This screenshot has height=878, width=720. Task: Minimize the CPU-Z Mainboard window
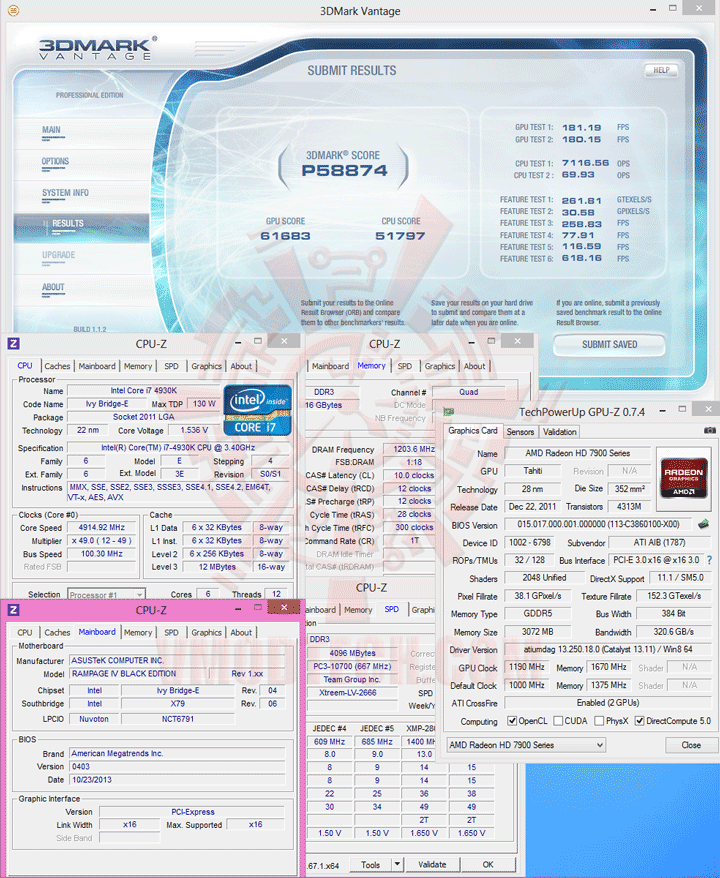pyautogui.click(x=238, y=608)
